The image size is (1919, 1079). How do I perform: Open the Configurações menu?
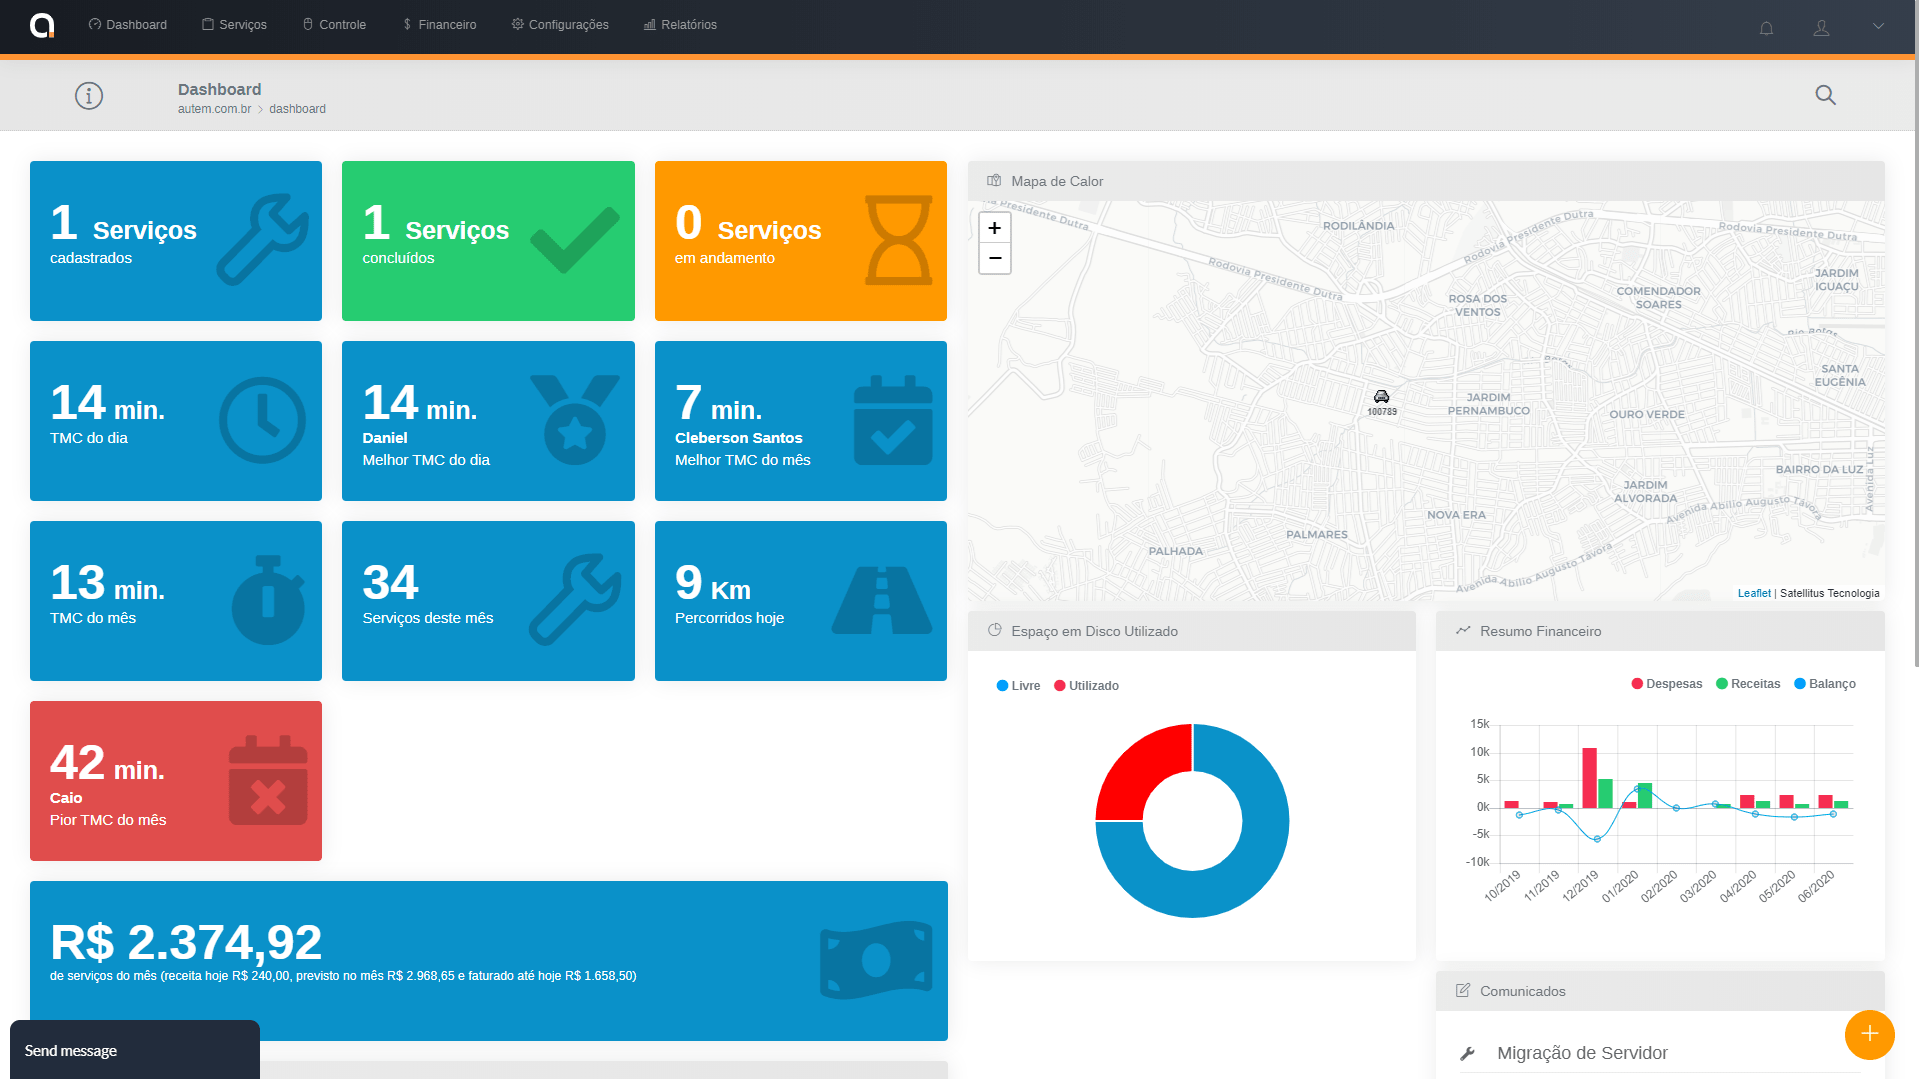pyautogui.click(x=560, y=25)
